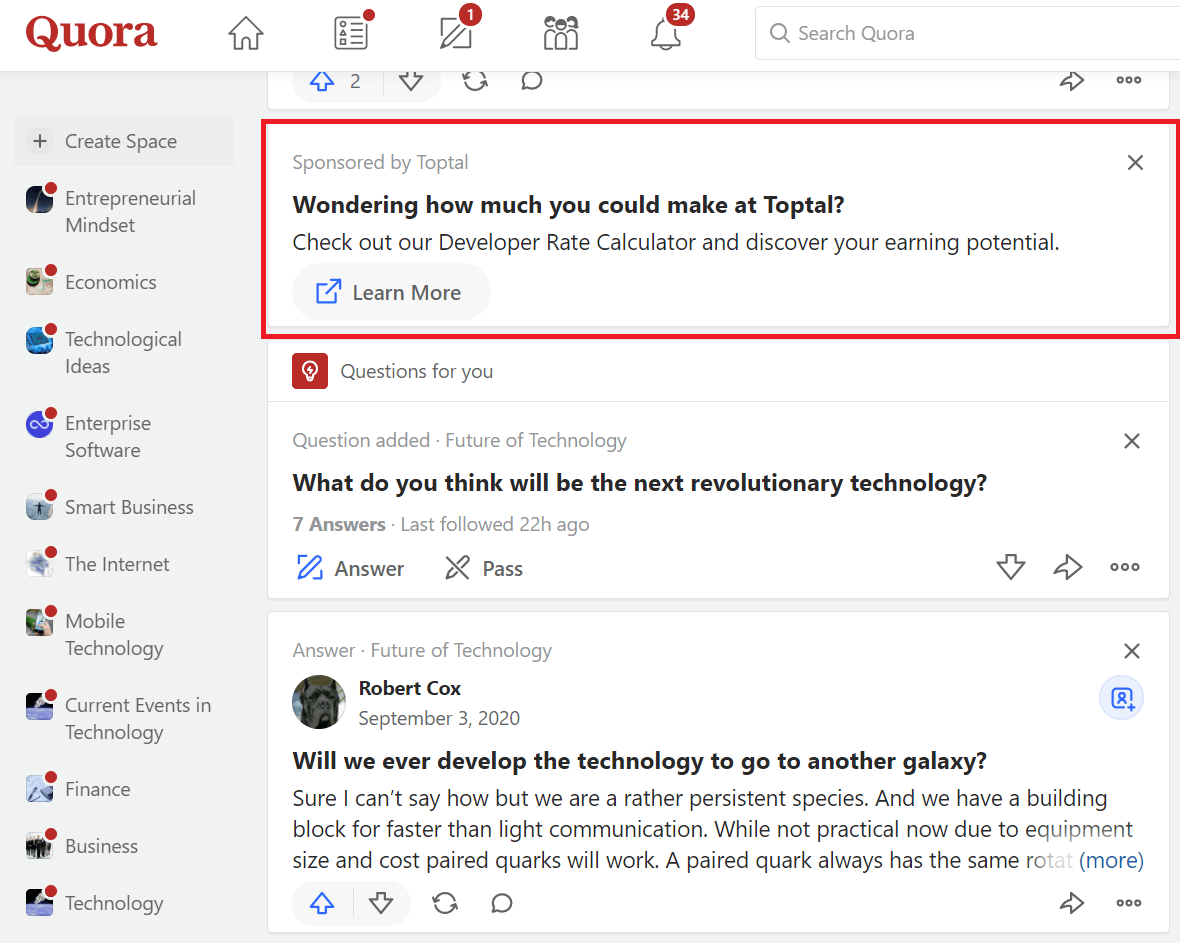1180x943 pixels.
Task: Open the Quora Home feed icon
Action: 245,32
